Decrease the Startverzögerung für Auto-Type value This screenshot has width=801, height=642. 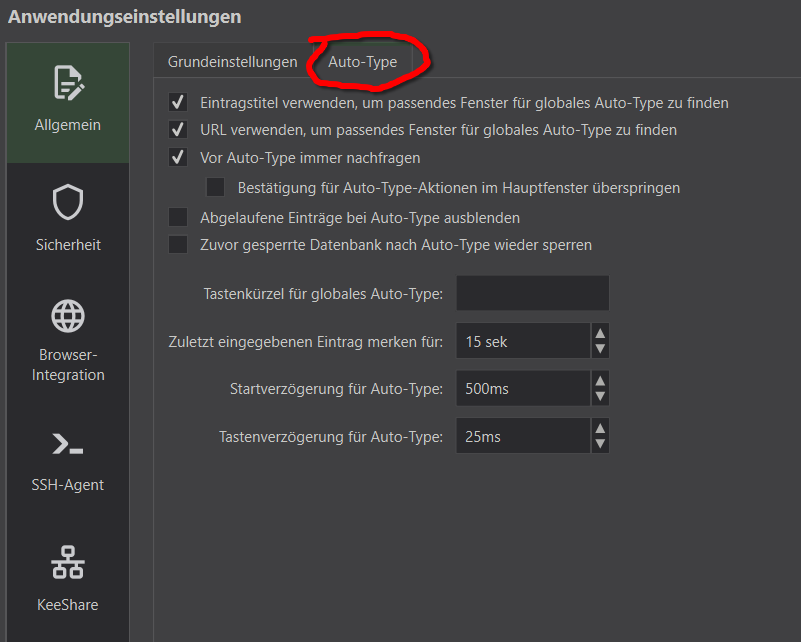coord(598,394)
